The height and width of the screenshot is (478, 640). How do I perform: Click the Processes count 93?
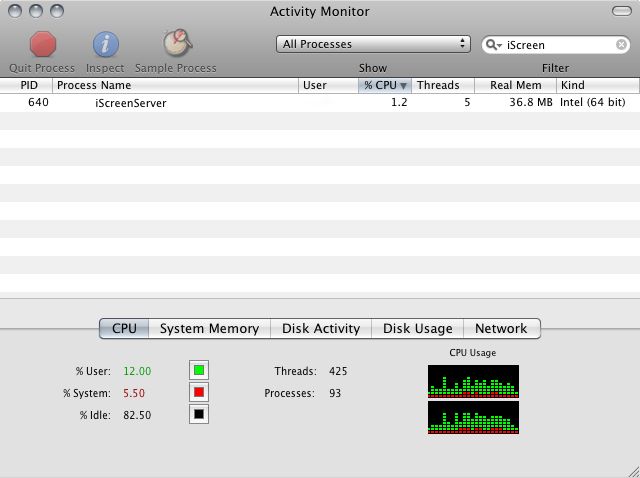point(335,393)
